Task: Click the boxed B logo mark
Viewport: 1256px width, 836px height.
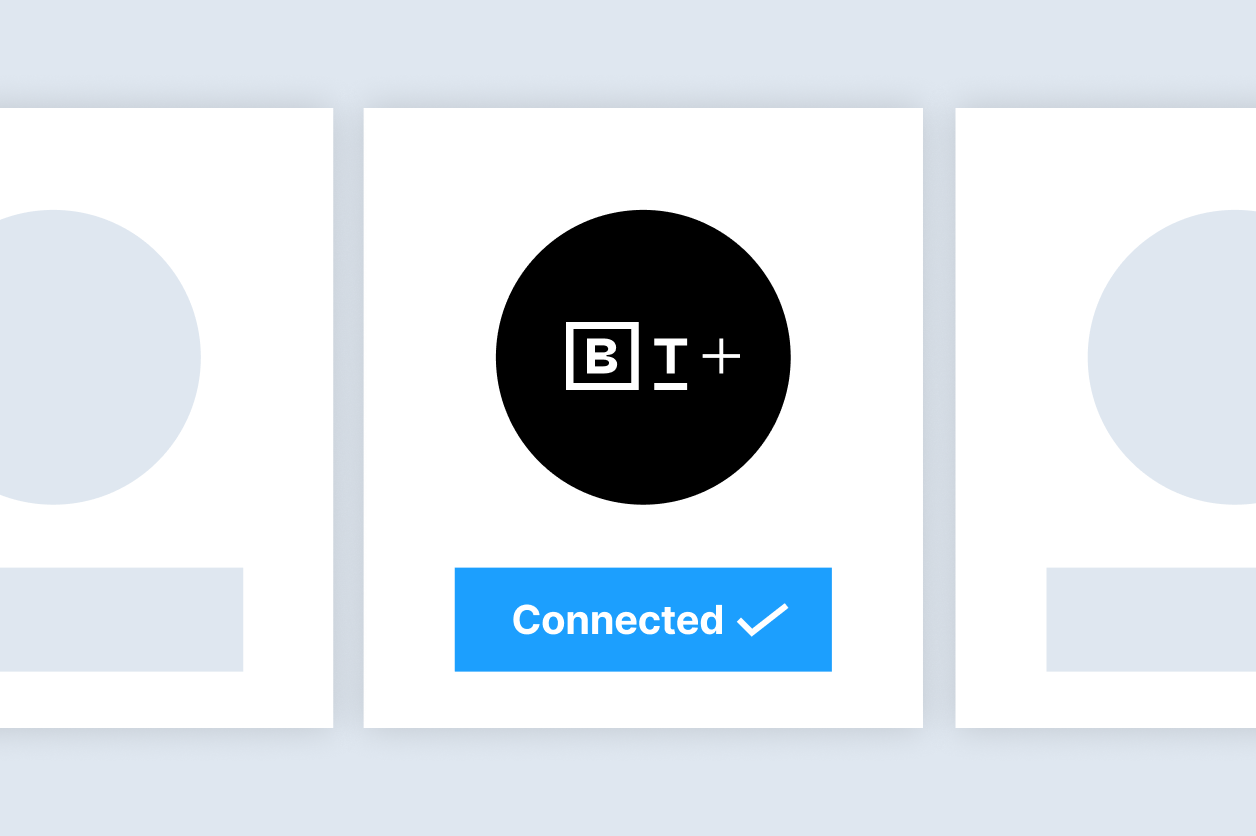Action: 602,356
